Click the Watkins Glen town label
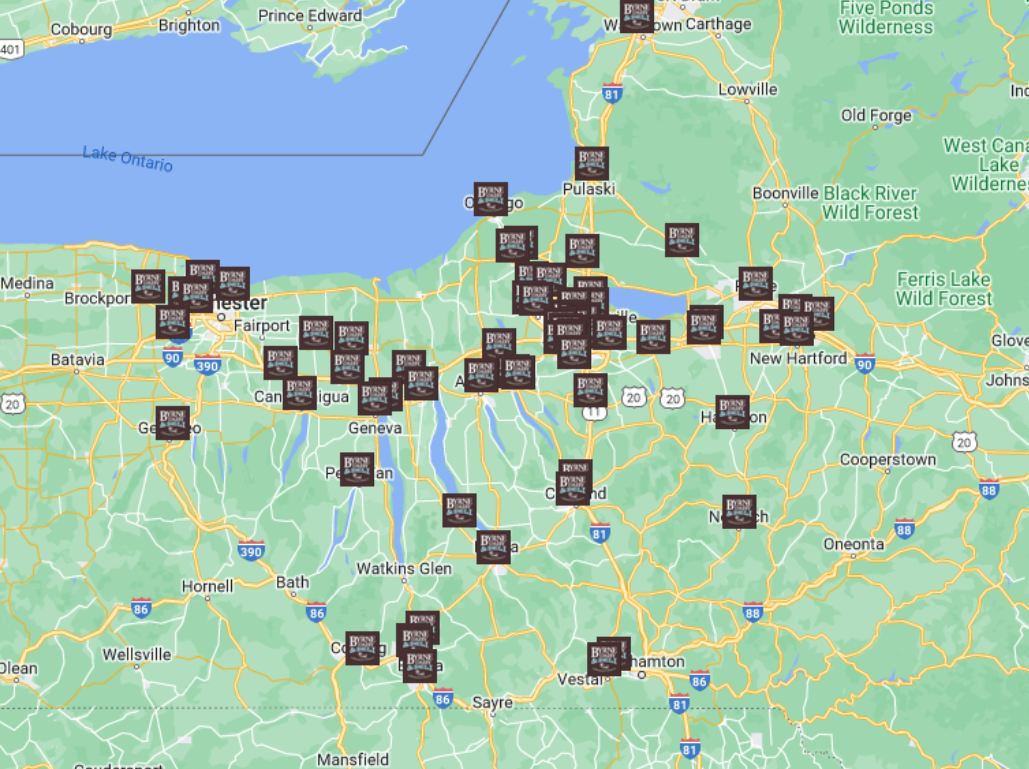Screen dimensions: 1029x769 (x=404, y=569)
